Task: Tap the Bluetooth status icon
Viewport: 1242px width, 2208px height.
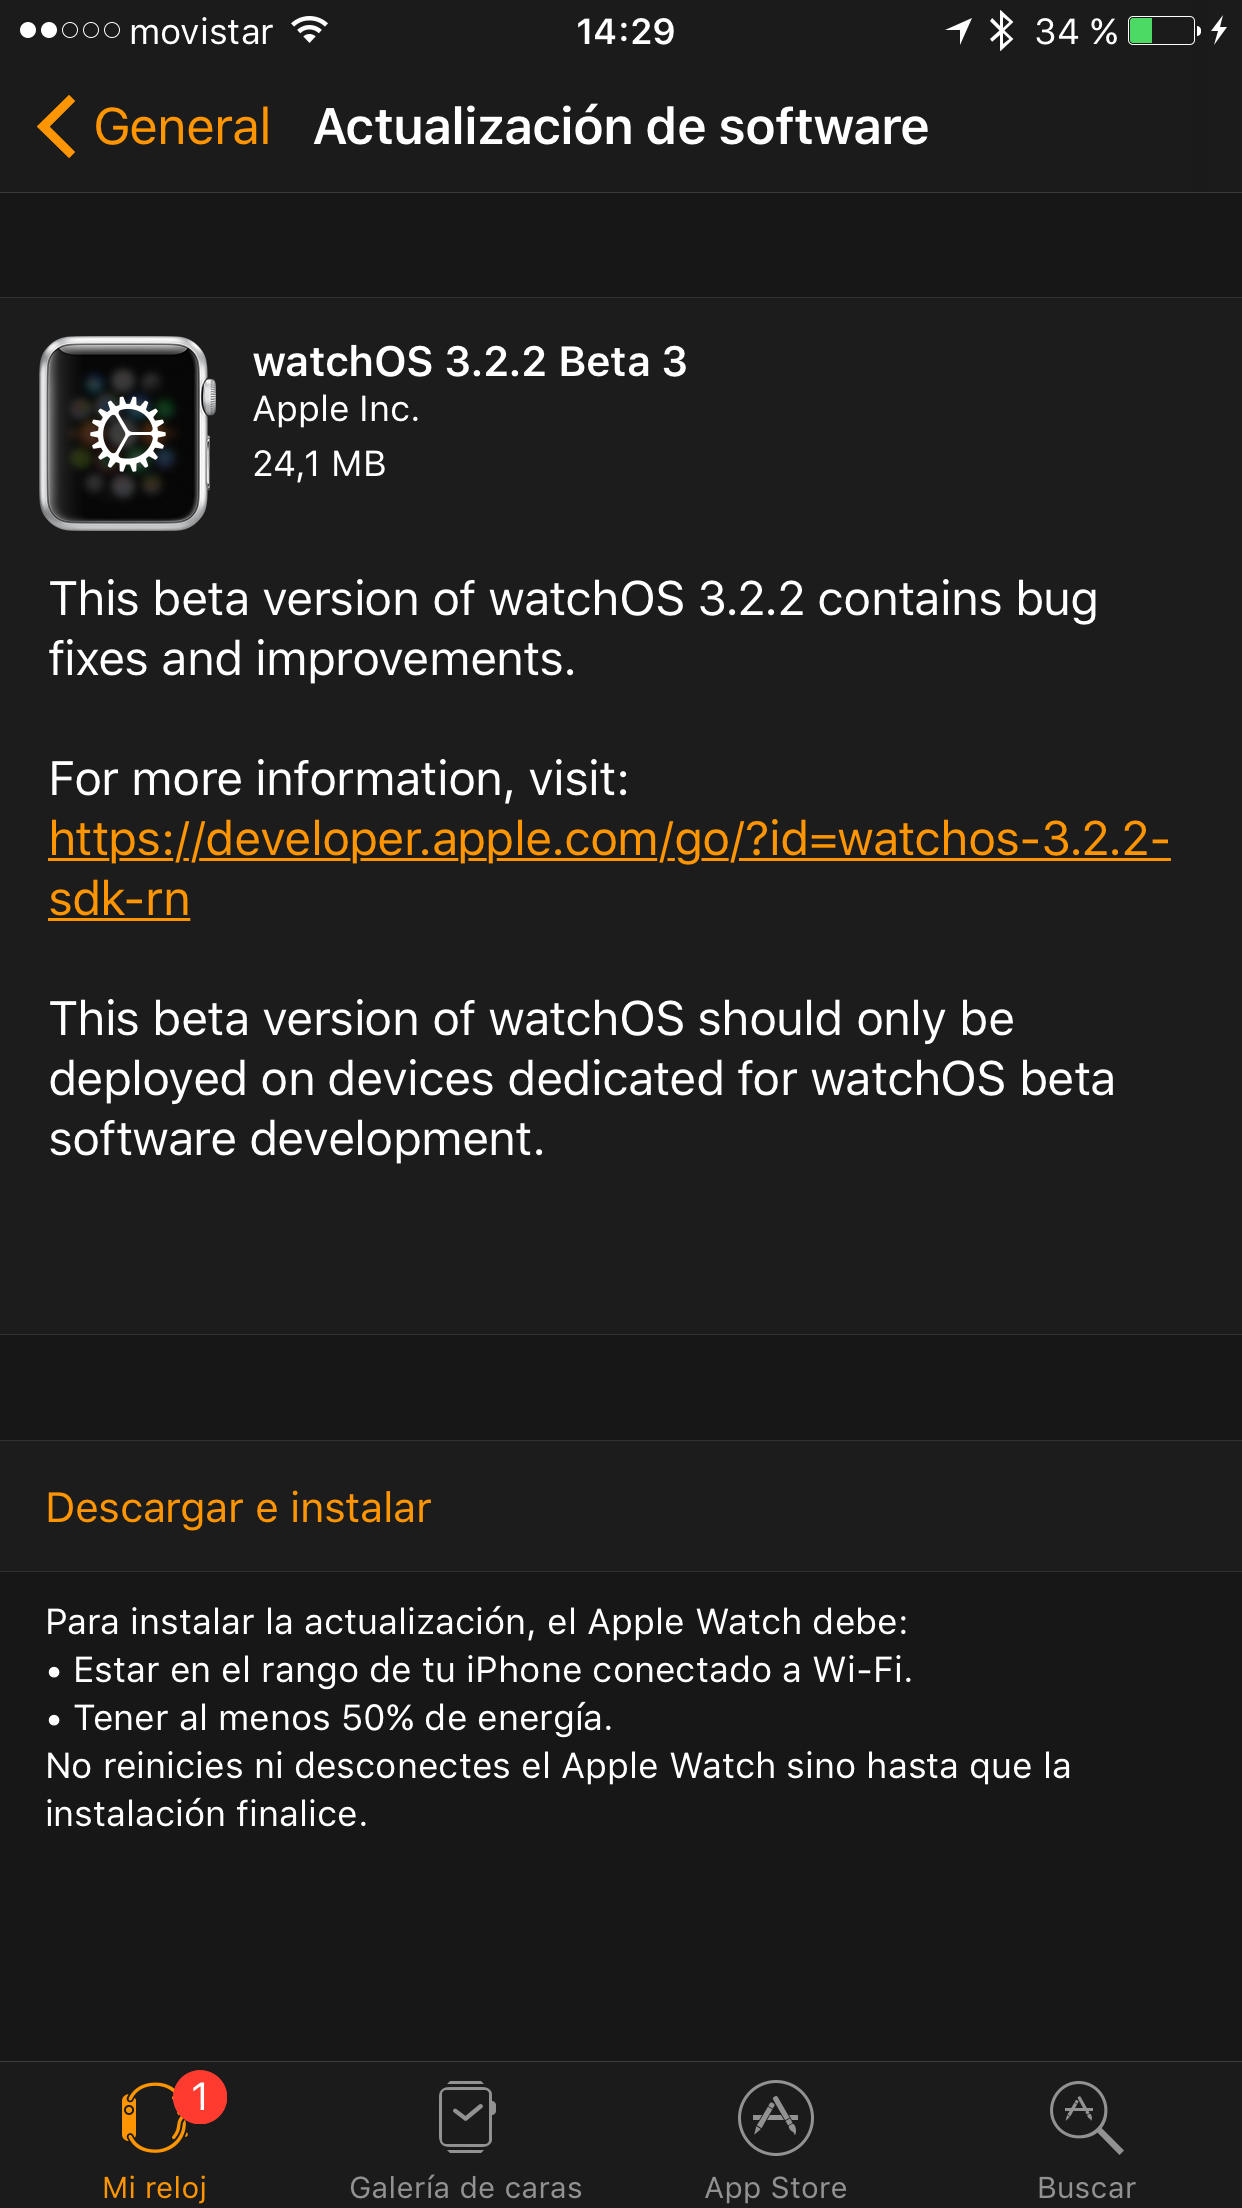Action: coord(1001,31)
